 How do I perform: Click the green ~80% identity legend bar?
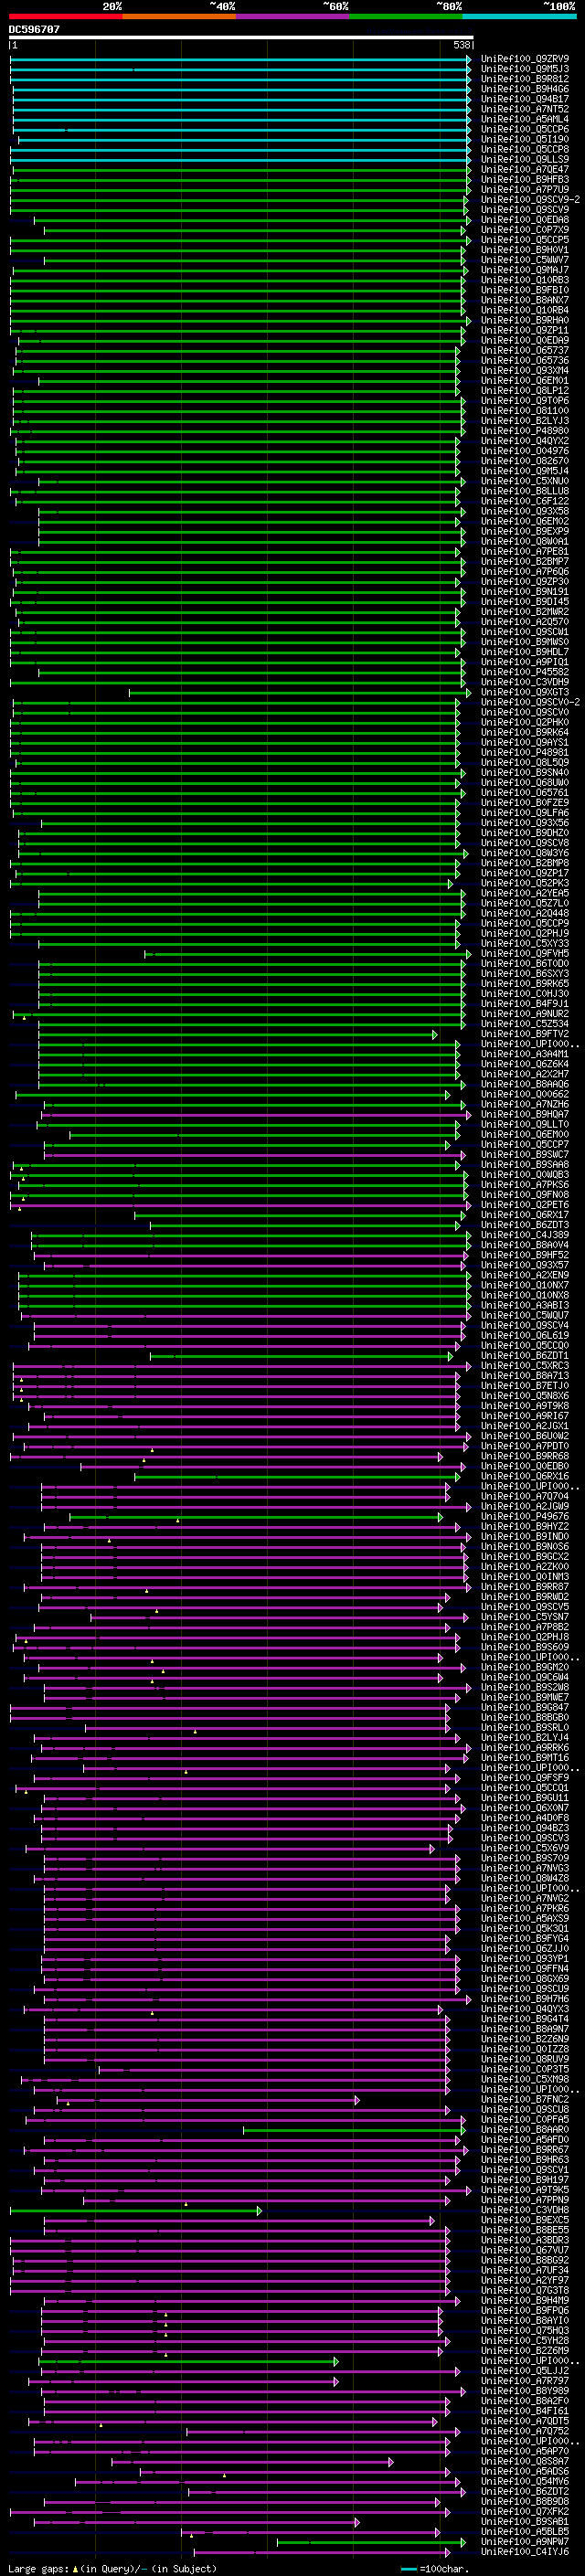(x=406, y=16)
